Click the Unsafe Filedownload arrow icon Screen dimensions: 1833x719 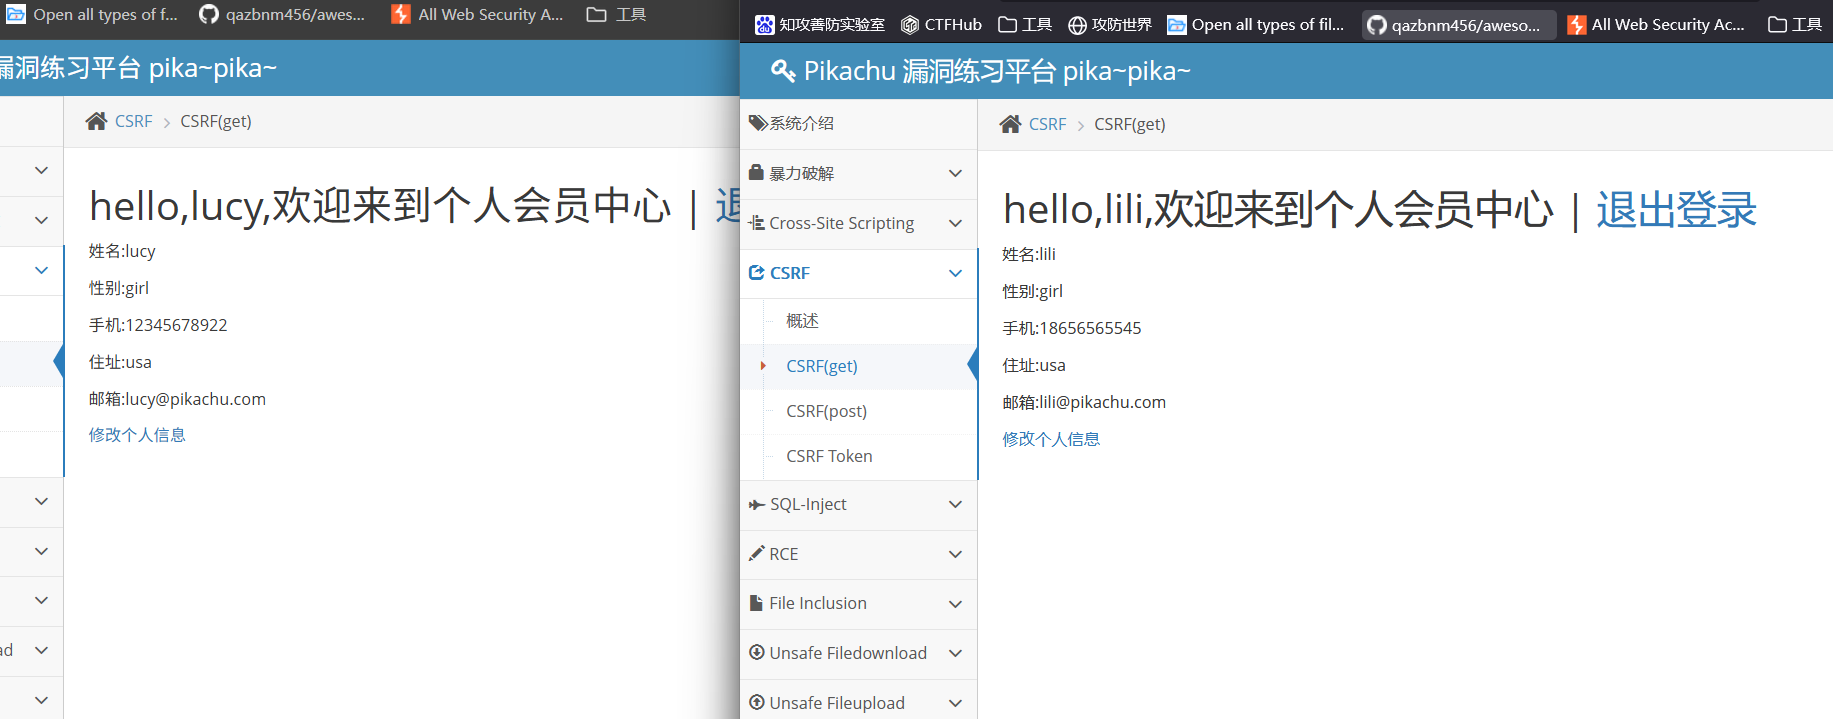(x=757, y=652)
